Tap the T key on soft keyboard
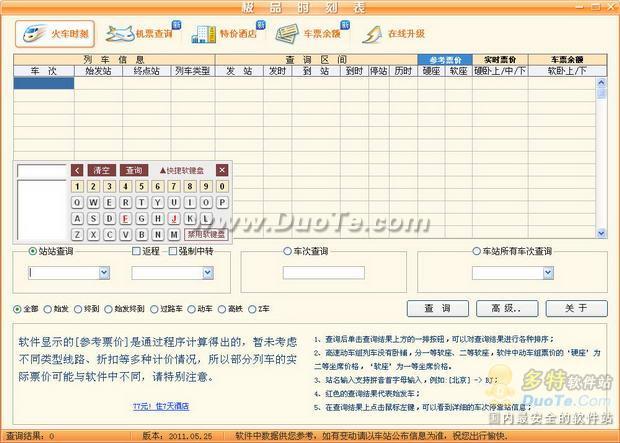The image size is (620, 443). point(142,203)
